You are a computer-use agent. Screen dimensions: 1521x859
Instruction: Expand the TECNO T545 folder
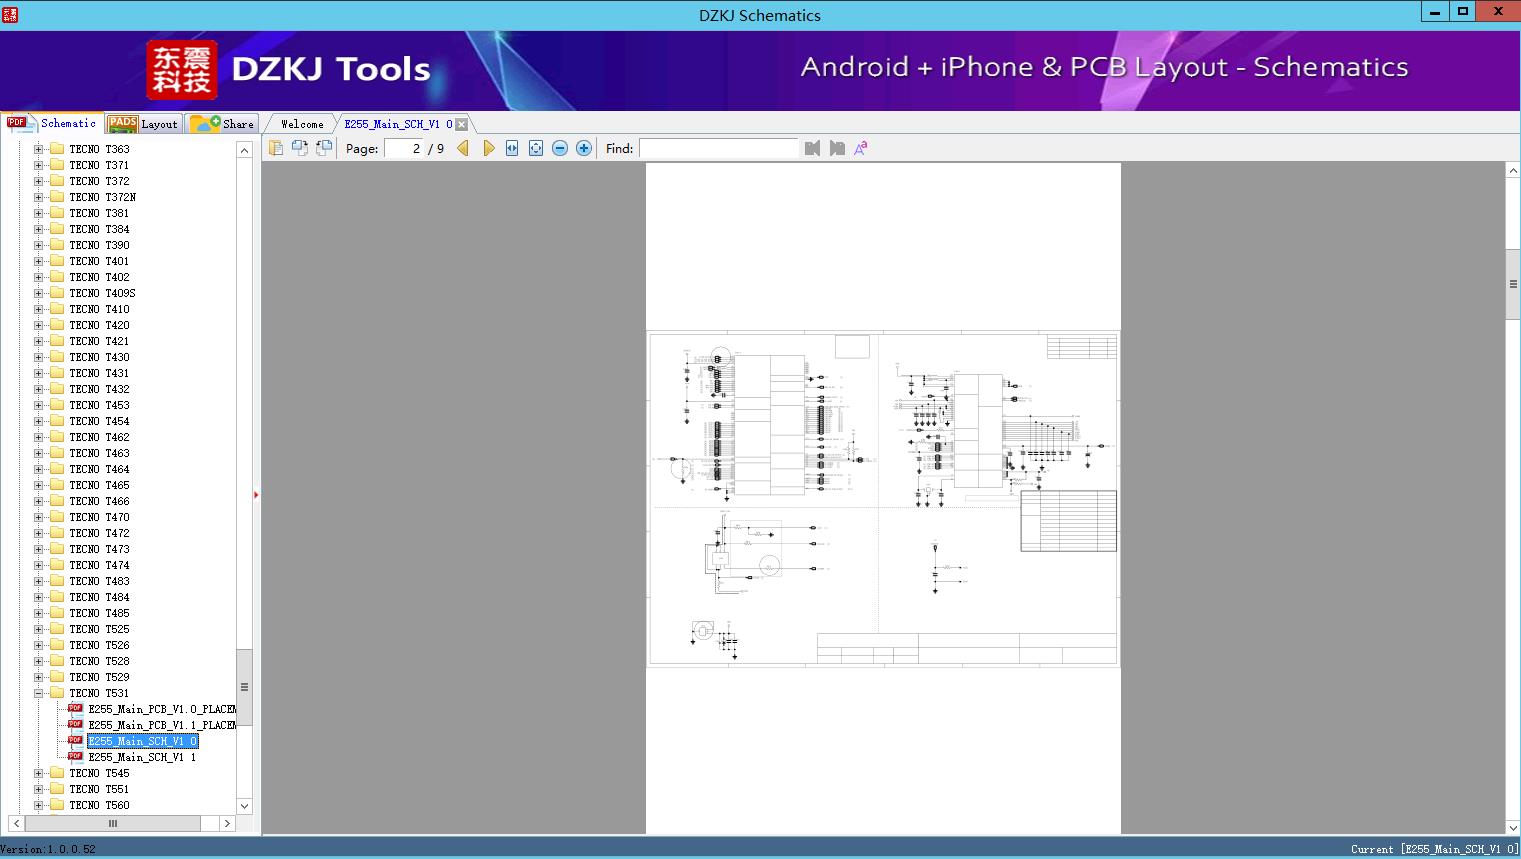[38, 773]
